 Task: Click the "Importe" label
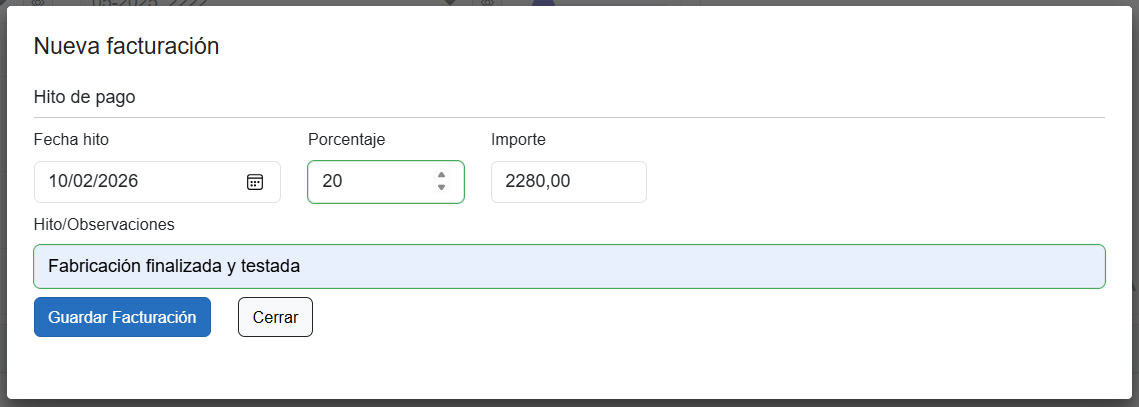[x=518, y=139]
